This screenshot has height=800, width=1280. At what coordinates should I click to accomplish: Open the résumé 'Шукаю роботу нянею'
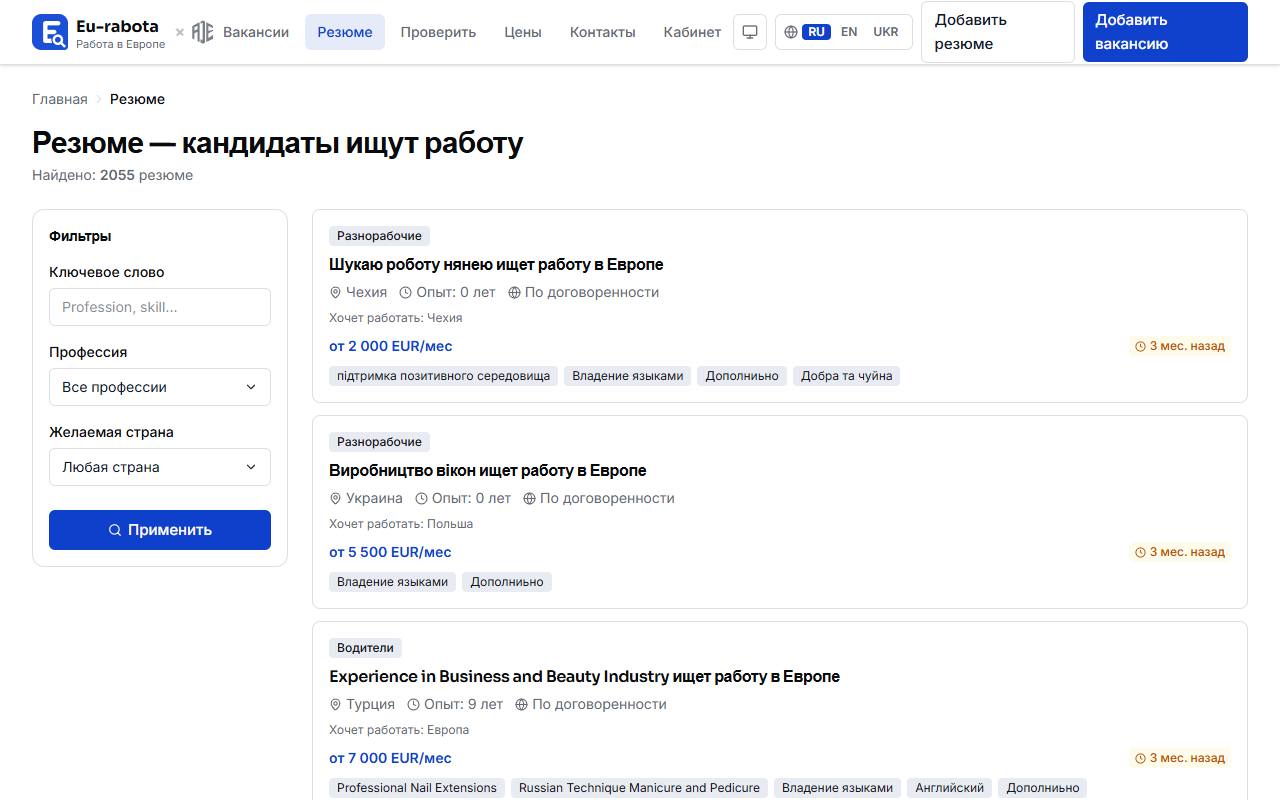[496, 265]
